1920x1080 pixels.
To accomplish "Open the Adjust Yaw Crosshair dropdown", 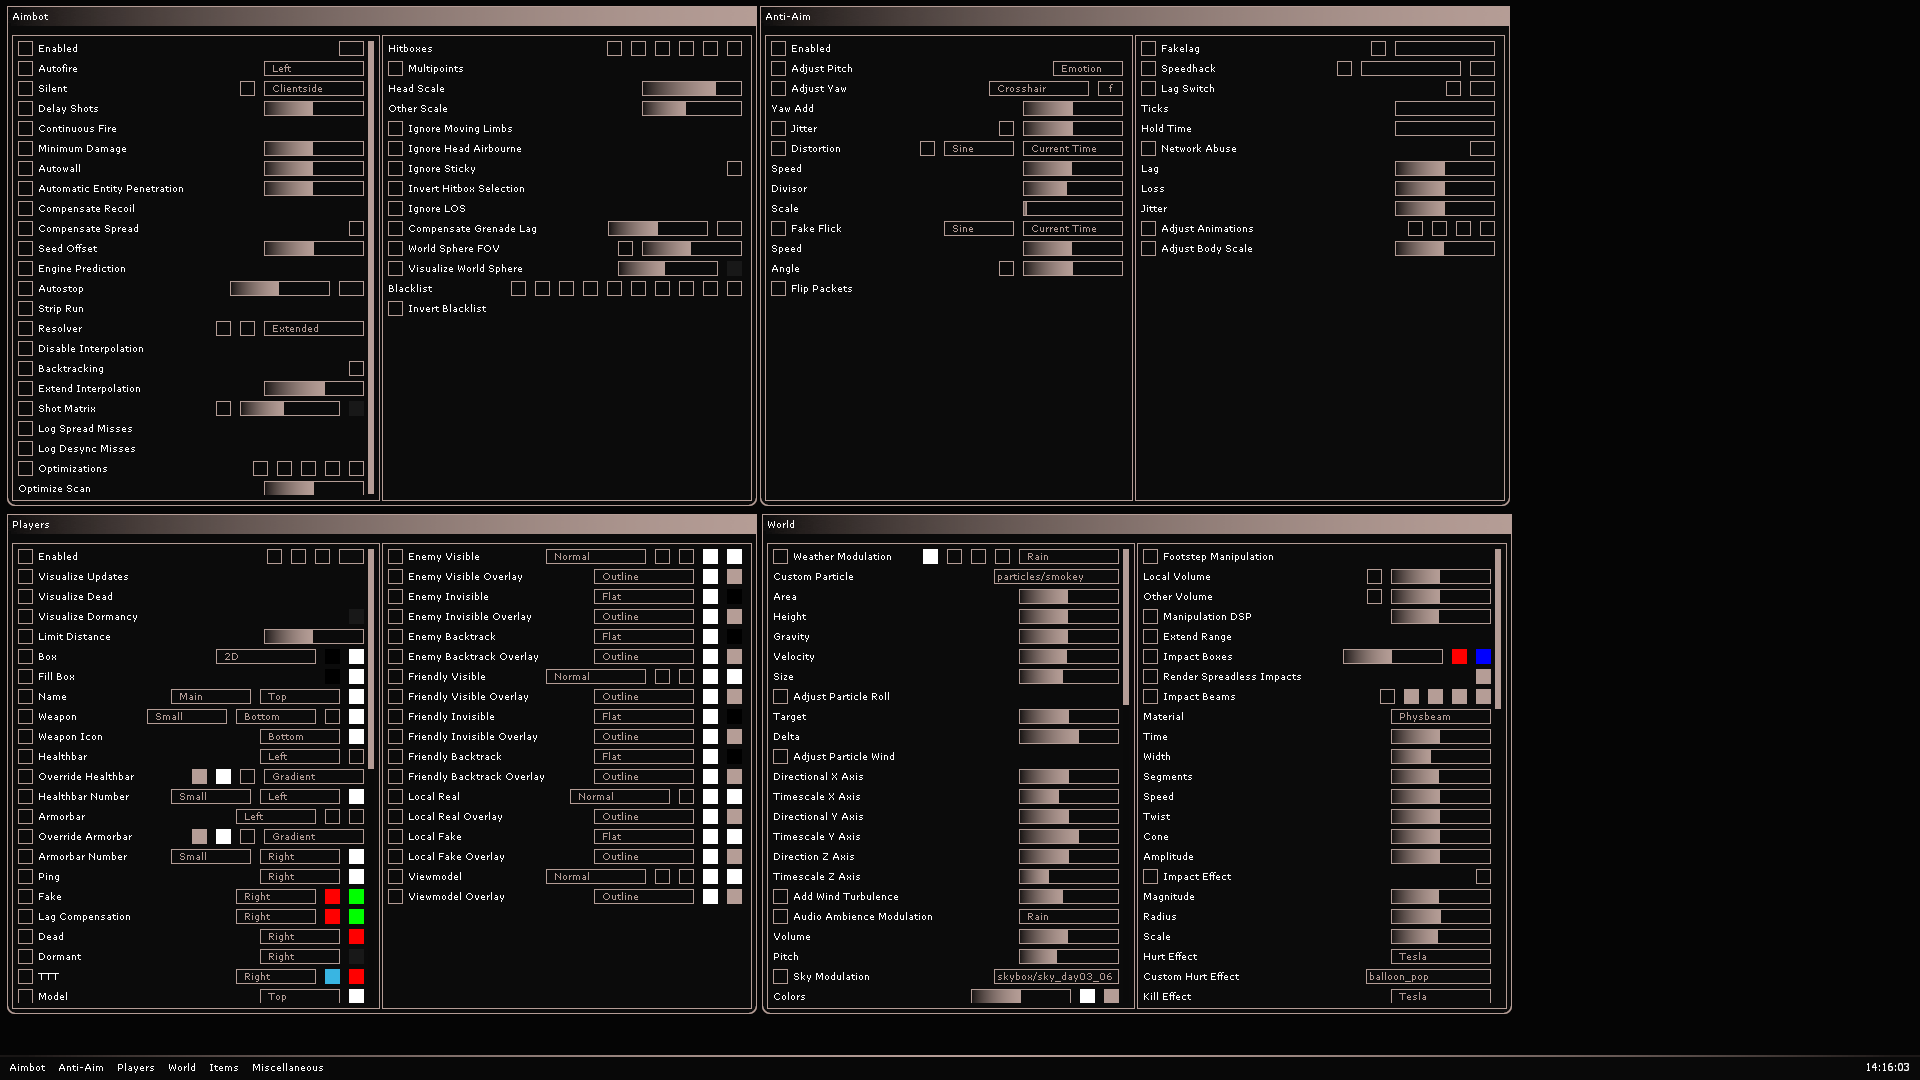I will click(x=1038, y=89).
